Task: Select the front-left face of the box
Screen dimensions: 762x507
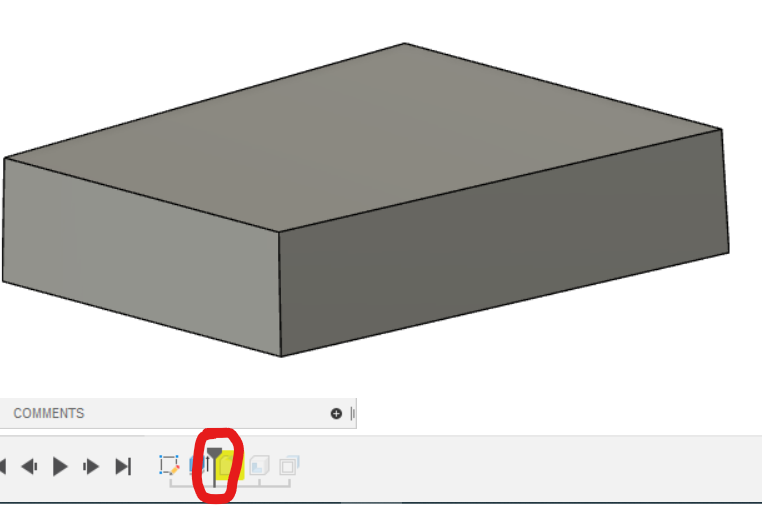Action: 140,255
